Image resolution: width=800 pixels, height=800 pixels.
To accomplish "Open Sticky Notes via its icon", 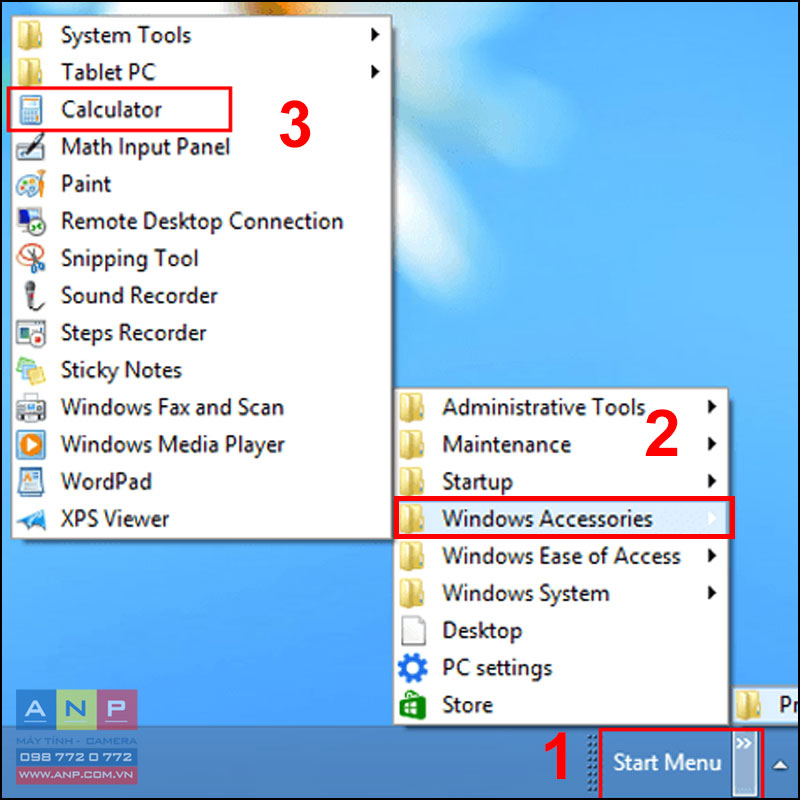I will click(x=31, y=370).
